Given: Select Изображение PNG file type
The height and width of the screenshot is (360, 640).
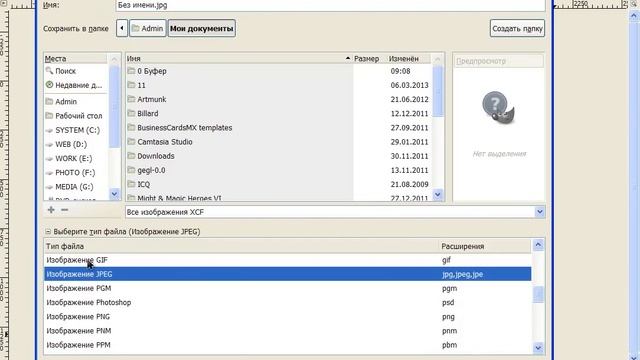Looking at the screenshot, I should [x=288, y=317].
